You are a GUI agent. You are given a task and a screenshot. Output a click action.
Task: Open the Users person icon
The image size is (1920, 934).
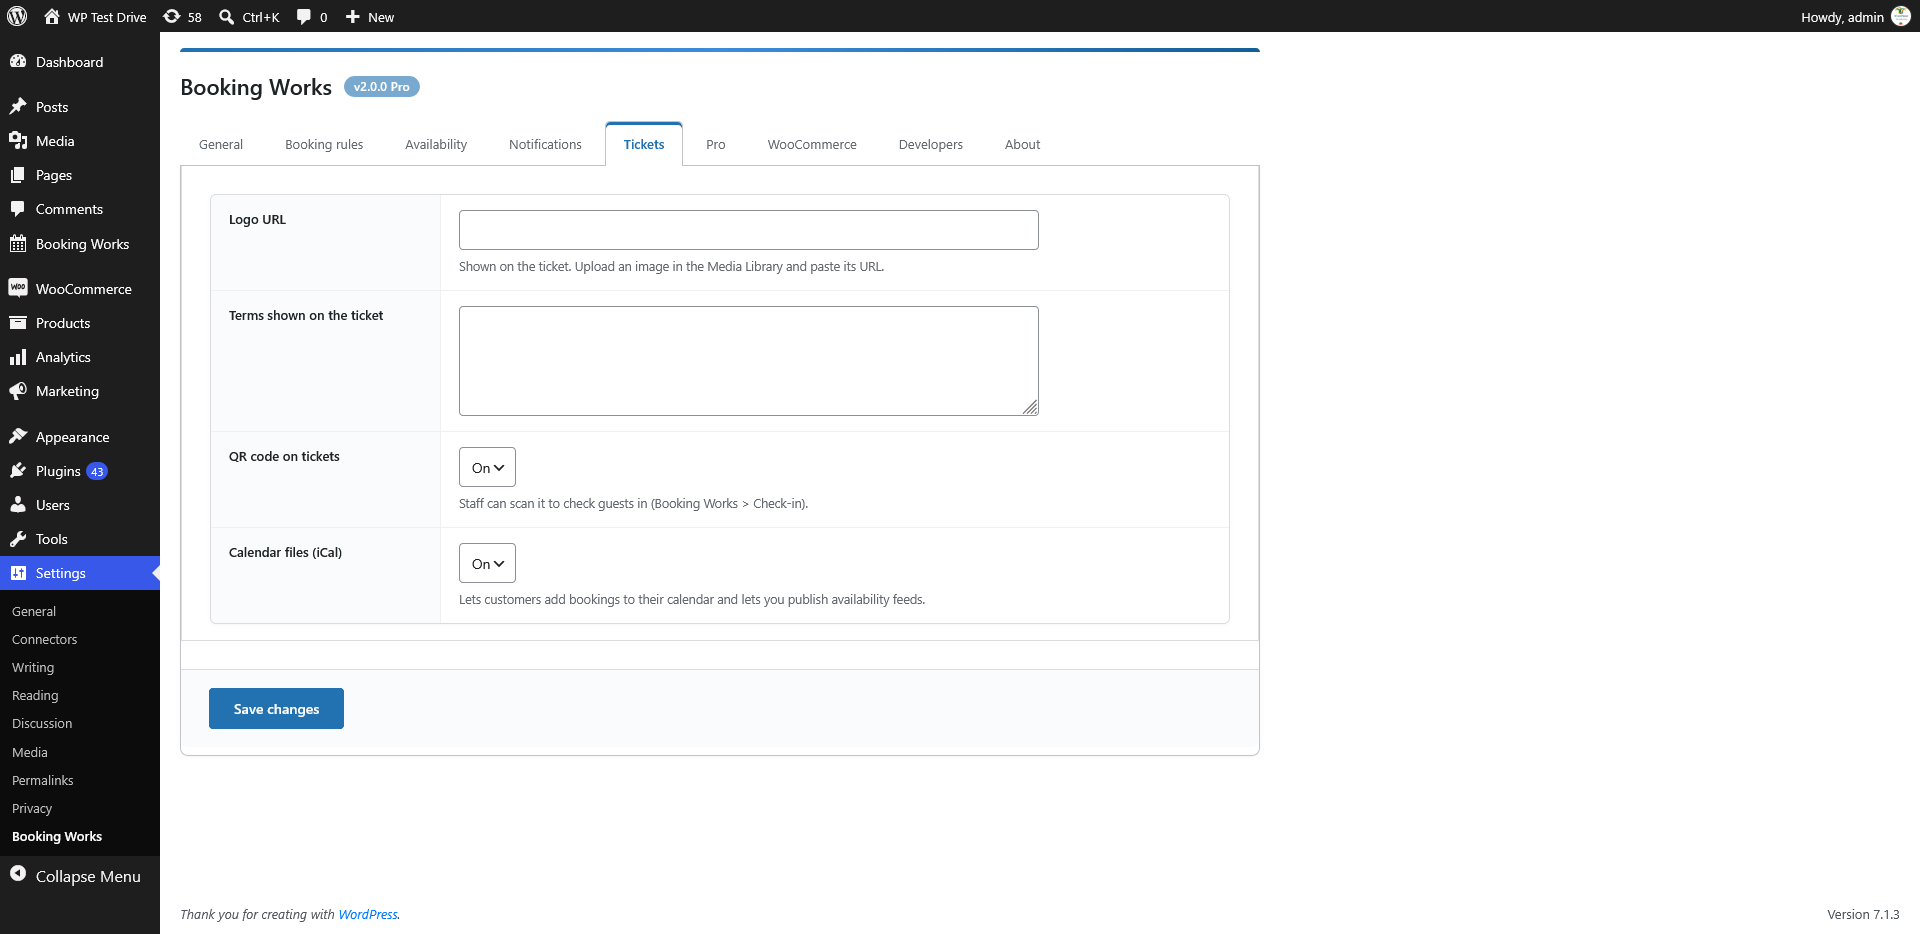click(x=18, y=504)
